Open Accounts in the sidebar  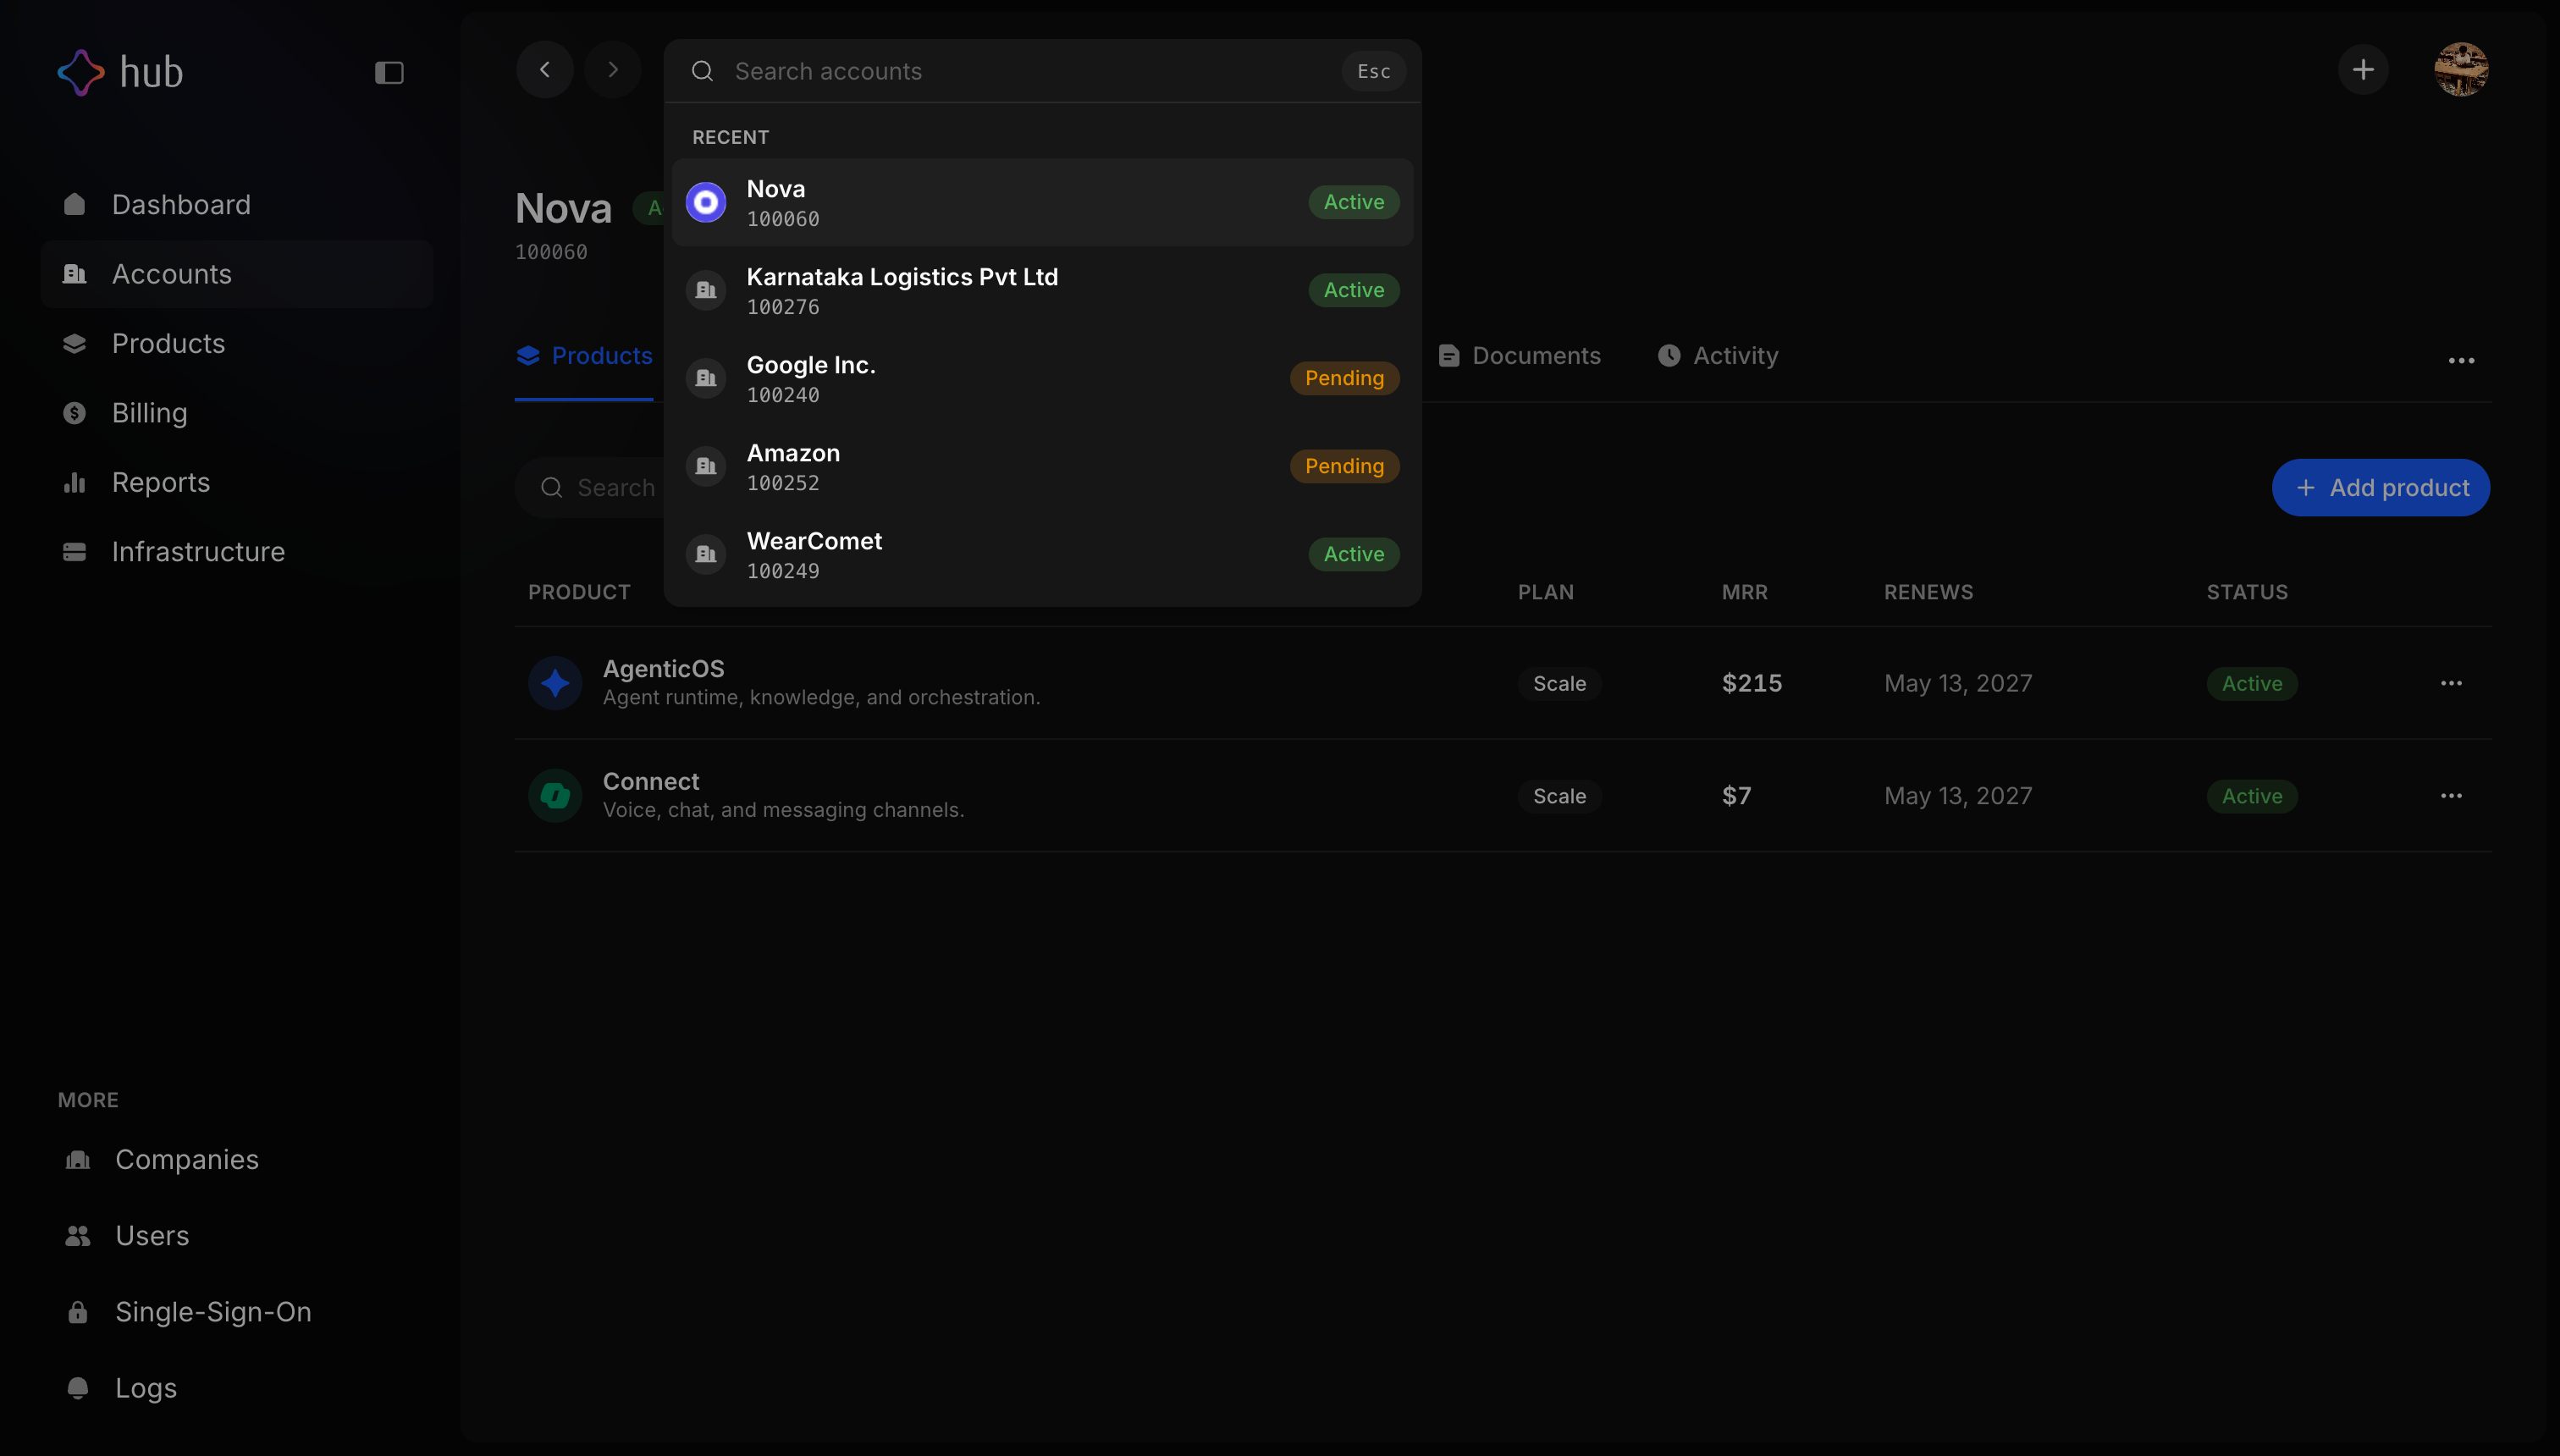[x=237, y=274]
